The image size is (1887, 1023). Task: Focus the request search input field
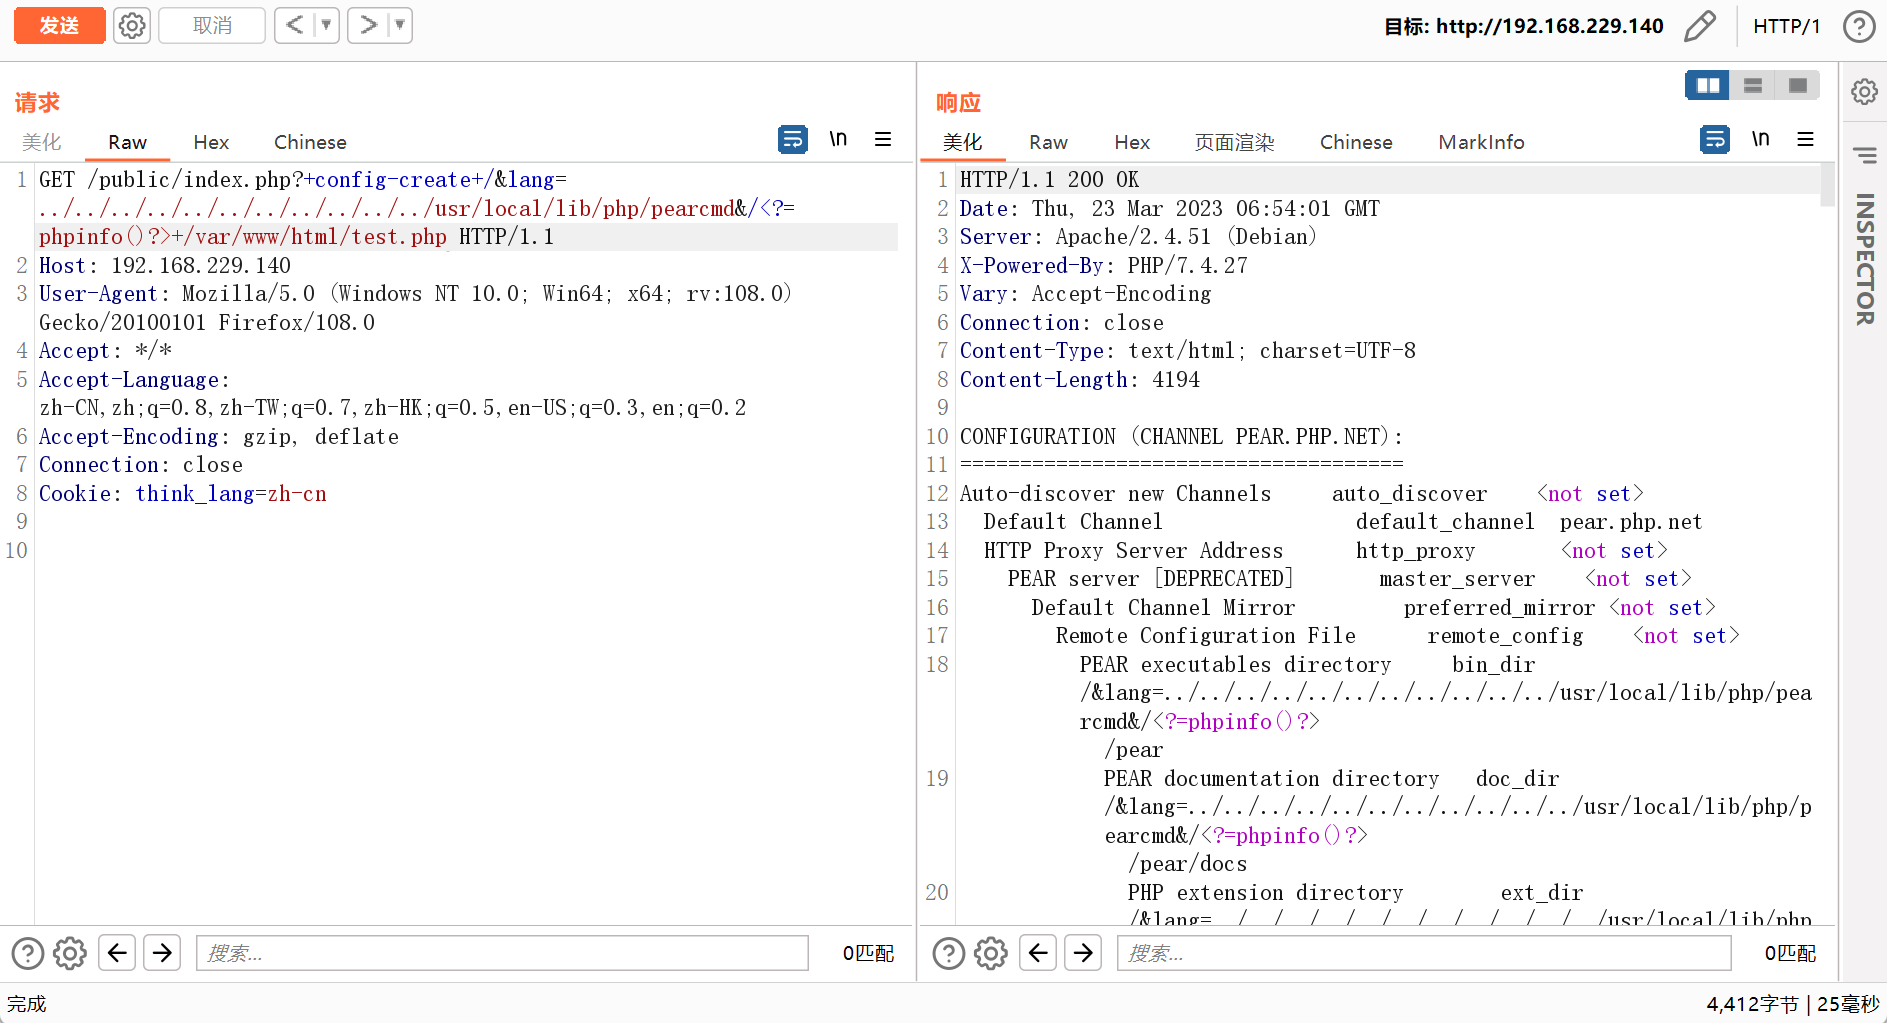[502, 953]
